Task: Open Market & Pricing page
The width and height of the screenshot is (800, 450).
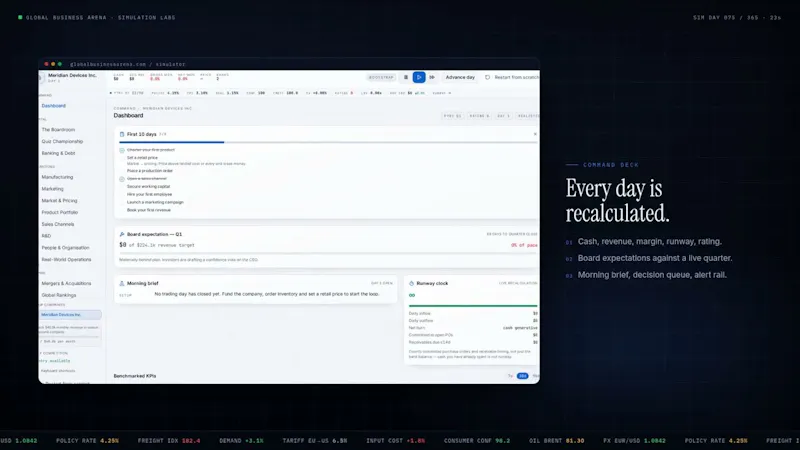Action: pos(59,201)
